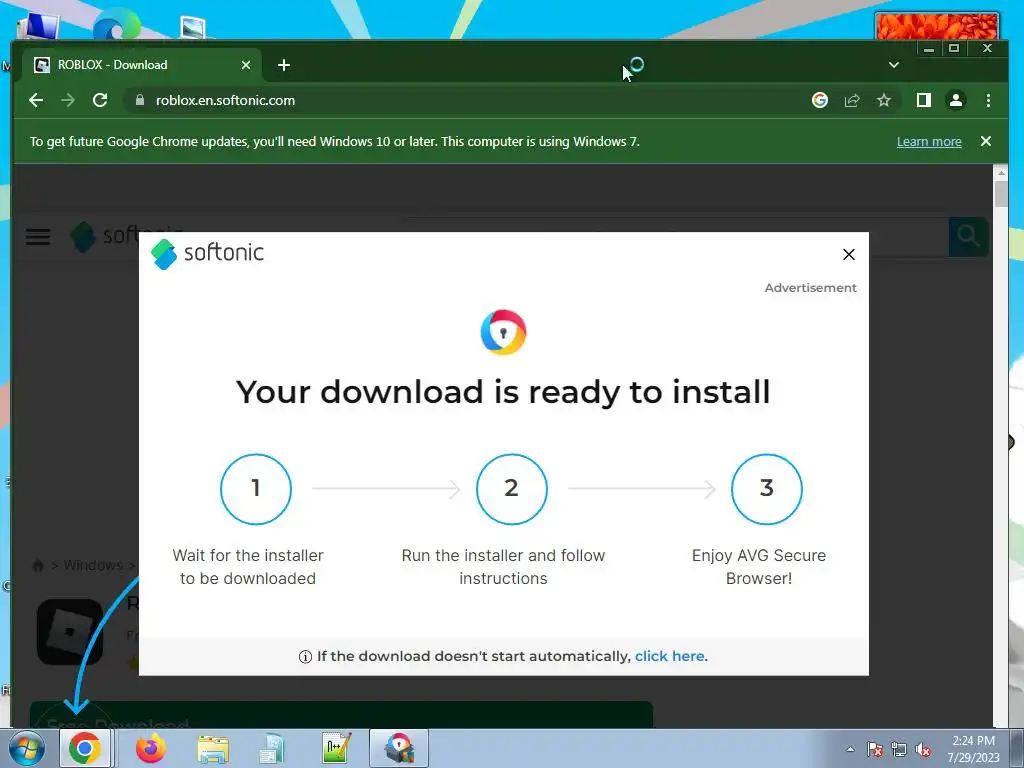The height and width of the screenshot is (768, 1024).
Task: Click the network tray icon
Action: click(x=899, y=749)
